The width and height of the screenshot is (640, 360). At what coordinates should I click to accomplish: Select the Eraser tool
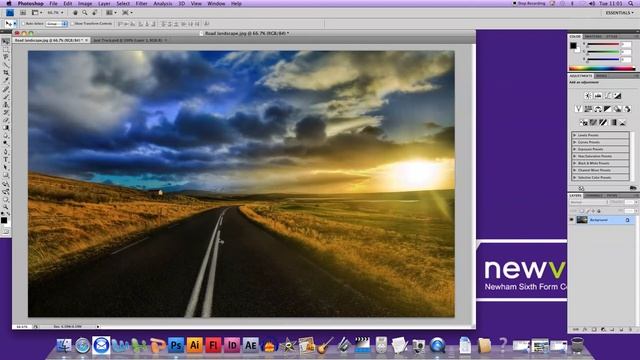6,120
